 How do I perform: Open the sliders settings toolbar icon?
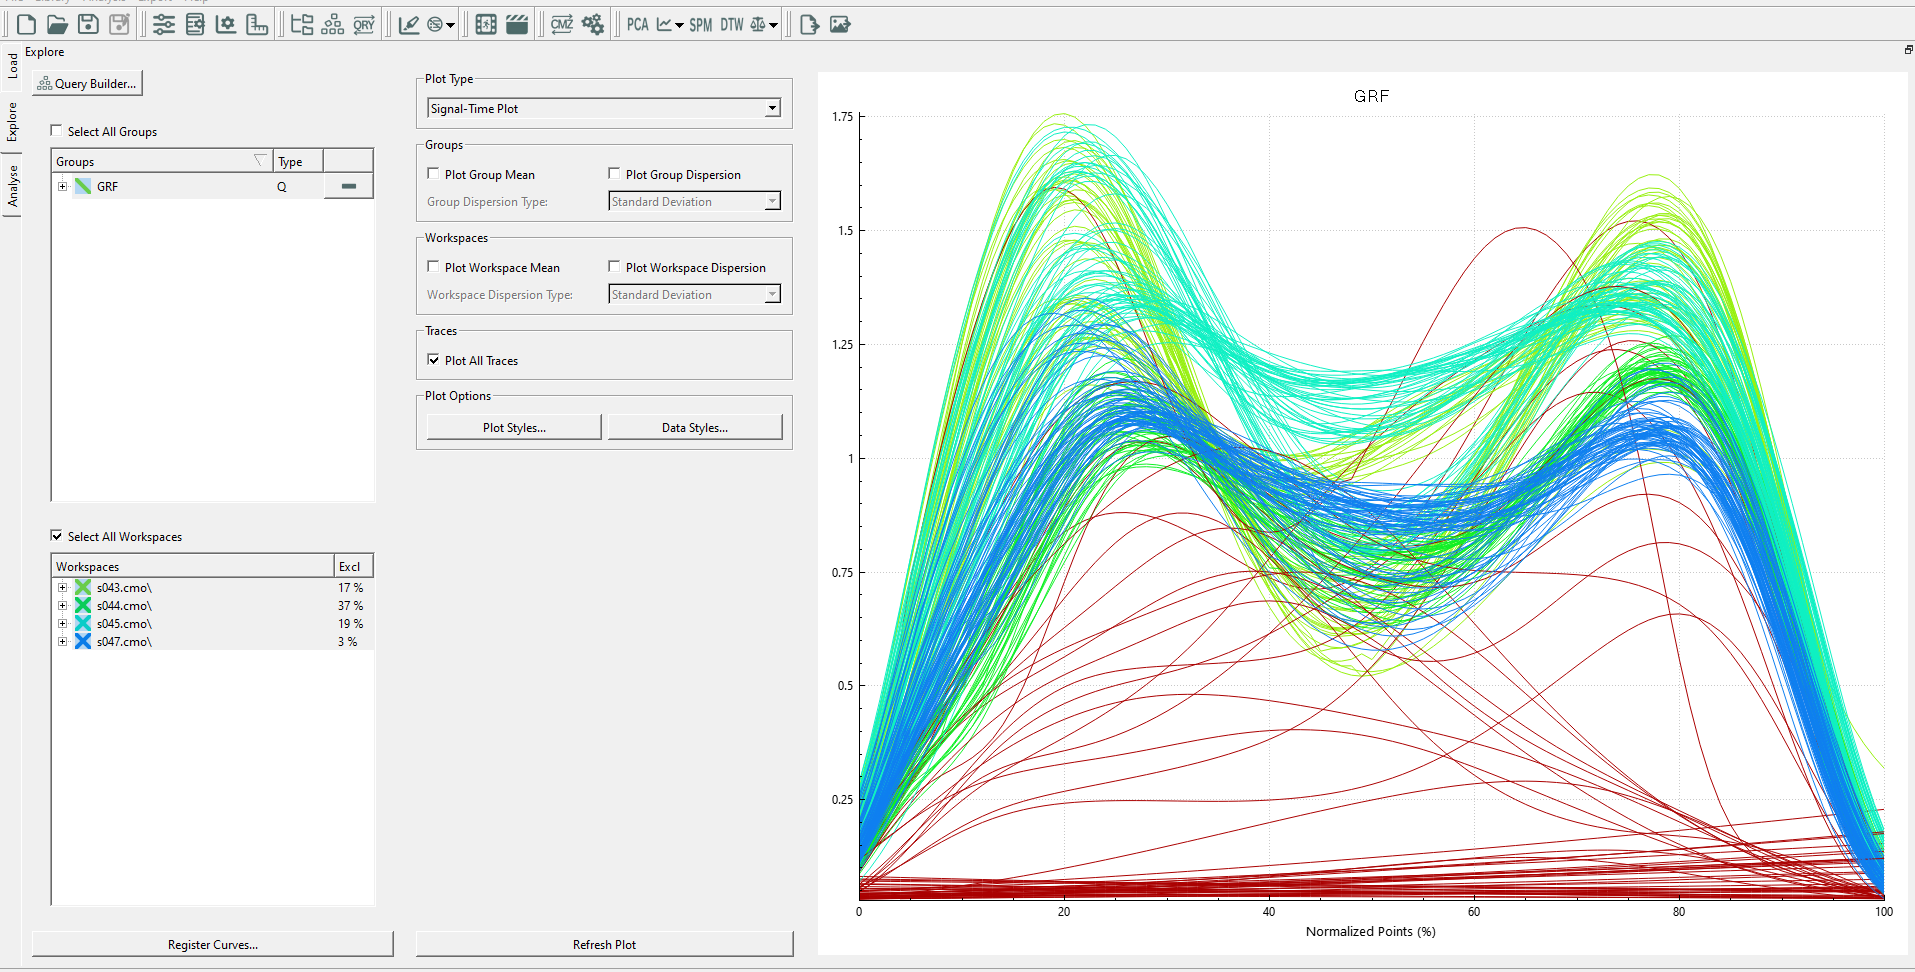point(164,24)
